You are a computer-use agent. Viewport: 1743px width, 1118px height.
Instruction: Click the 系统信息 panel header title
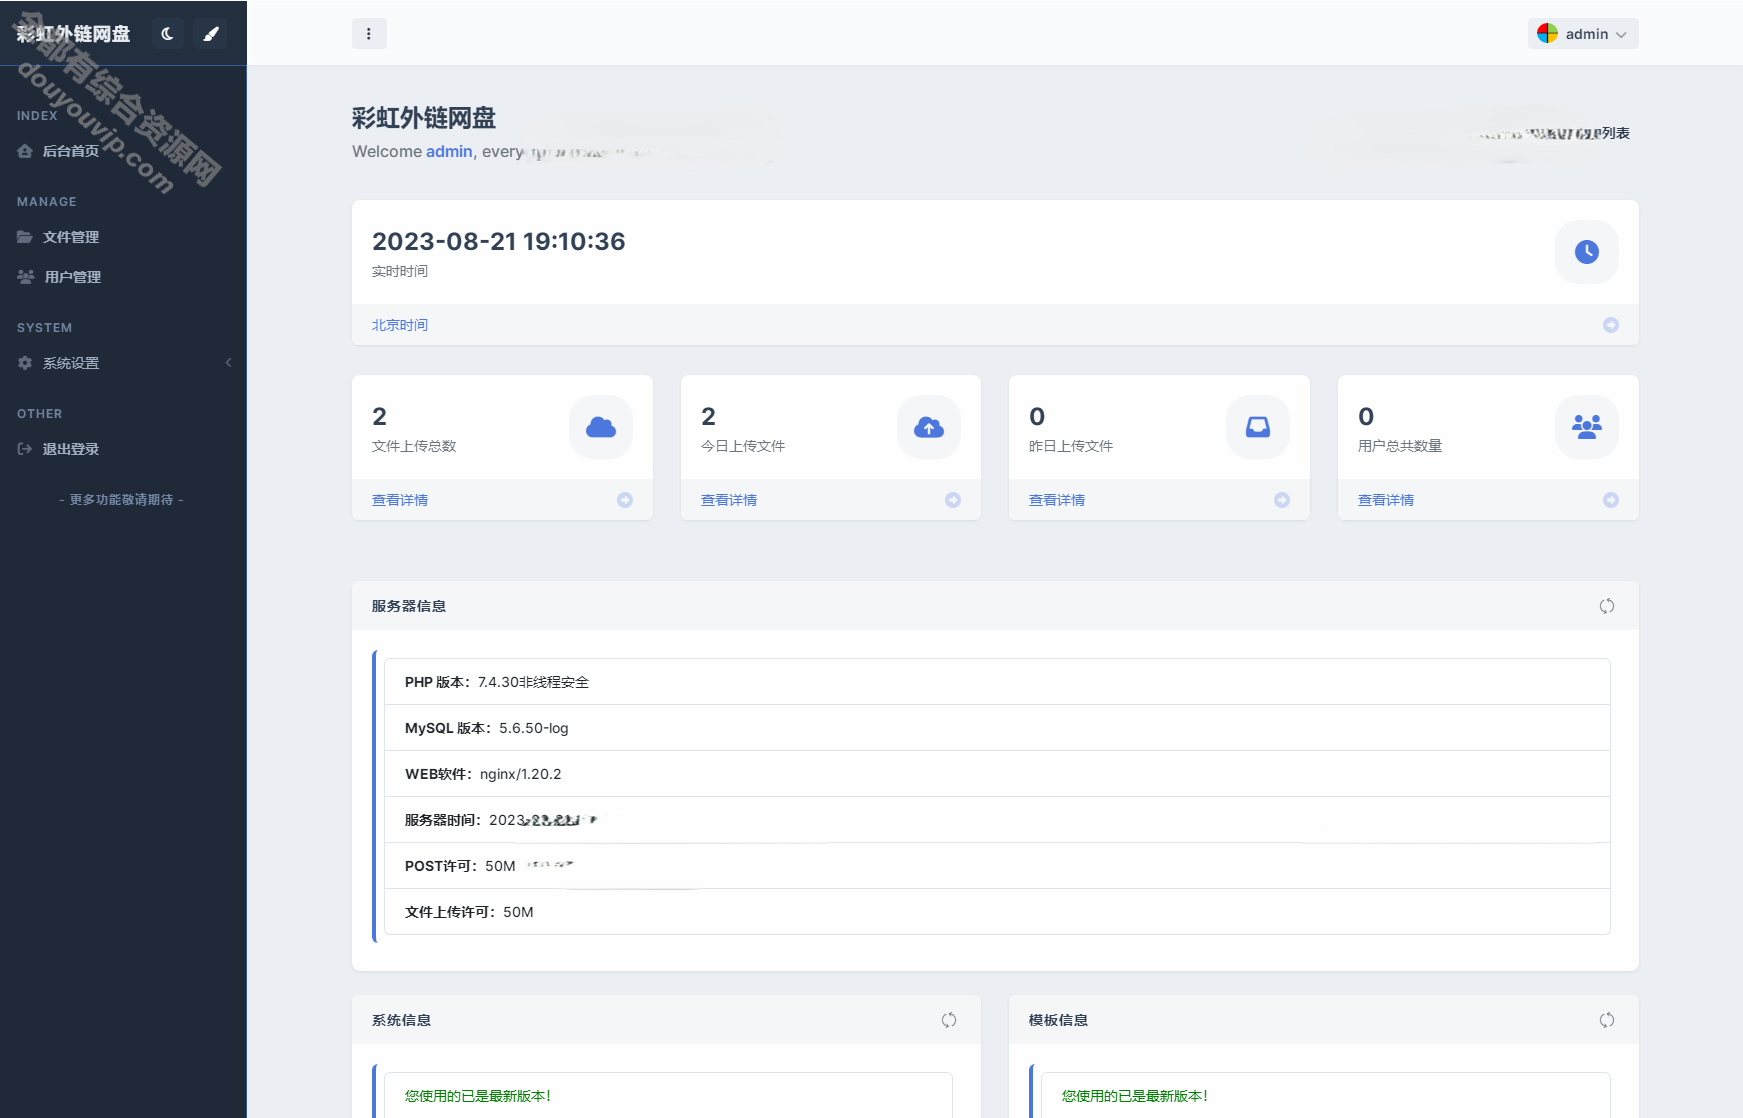tap(402, 1020)
